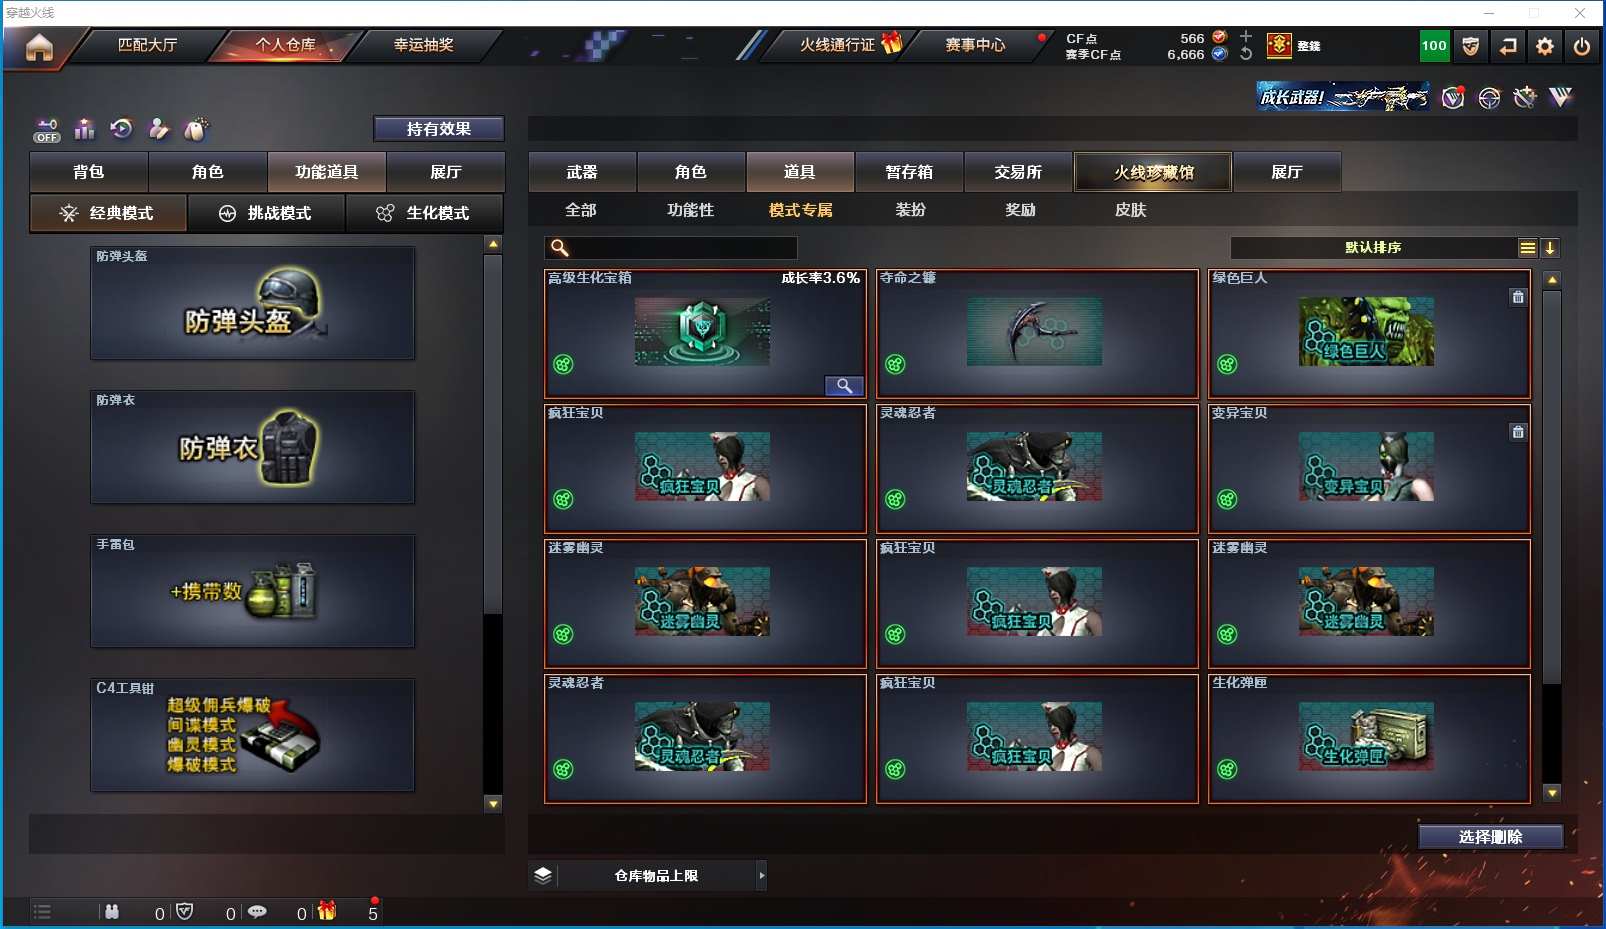This screenshot has width=1606, height=929.
Task: Click the 持有效果 button
Action: 438,129
